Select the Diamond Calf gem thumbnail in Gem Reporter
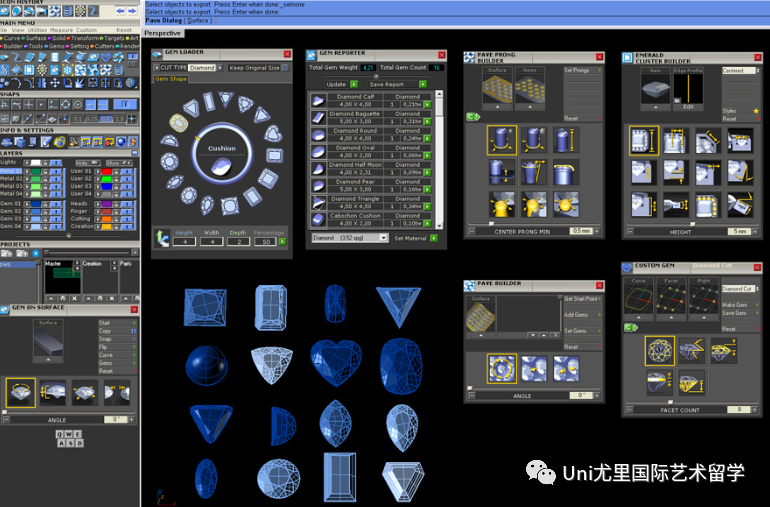770x507 pixels. [318, 101]
